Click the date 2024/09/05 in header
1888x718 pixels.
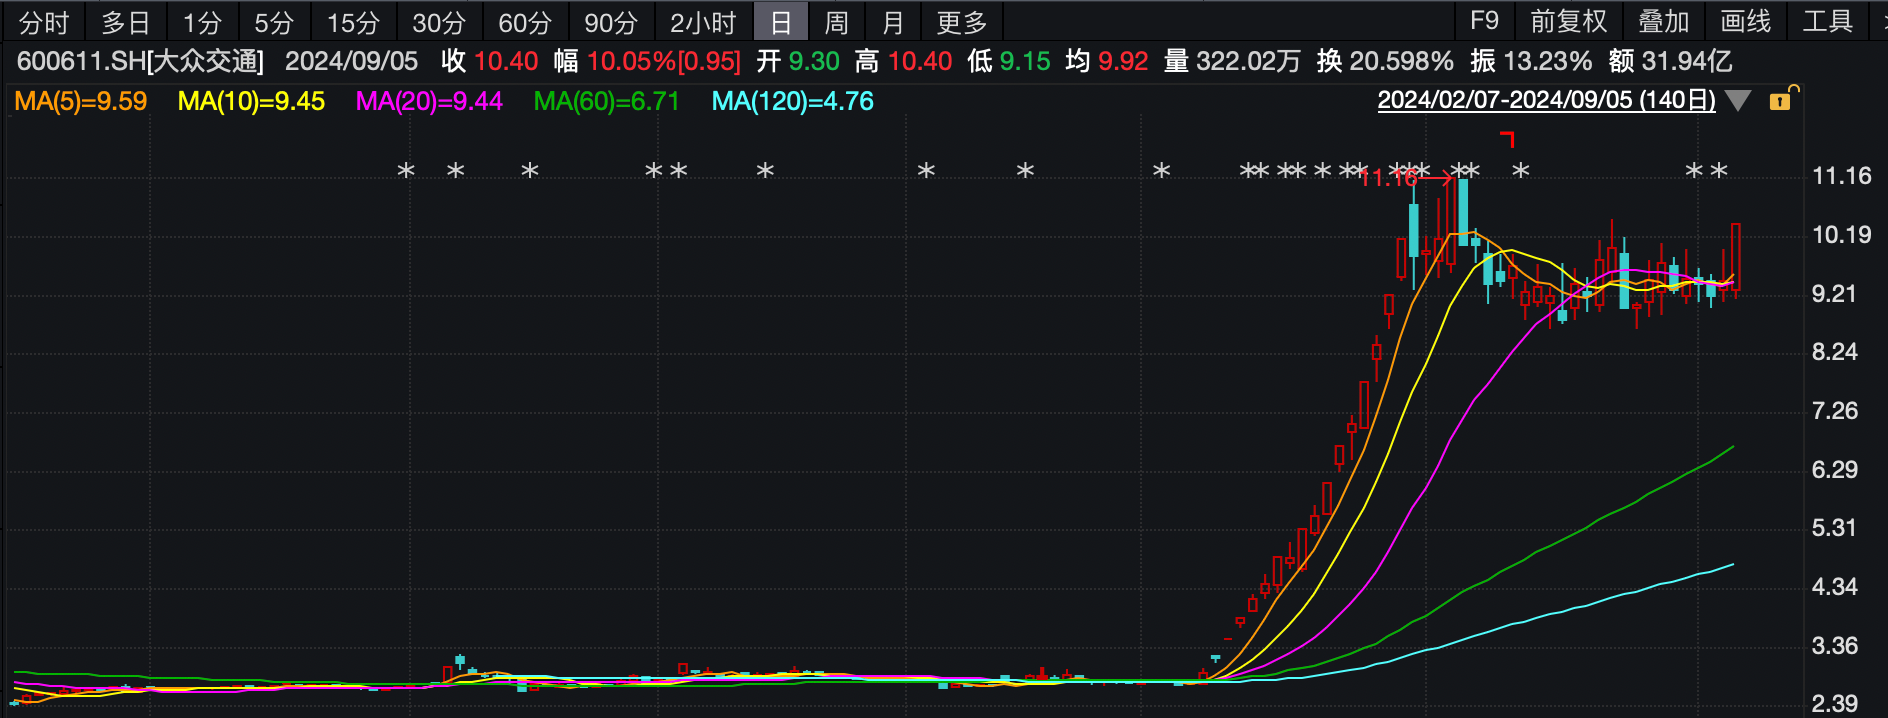pyautogui.click(x=352, y=61)
